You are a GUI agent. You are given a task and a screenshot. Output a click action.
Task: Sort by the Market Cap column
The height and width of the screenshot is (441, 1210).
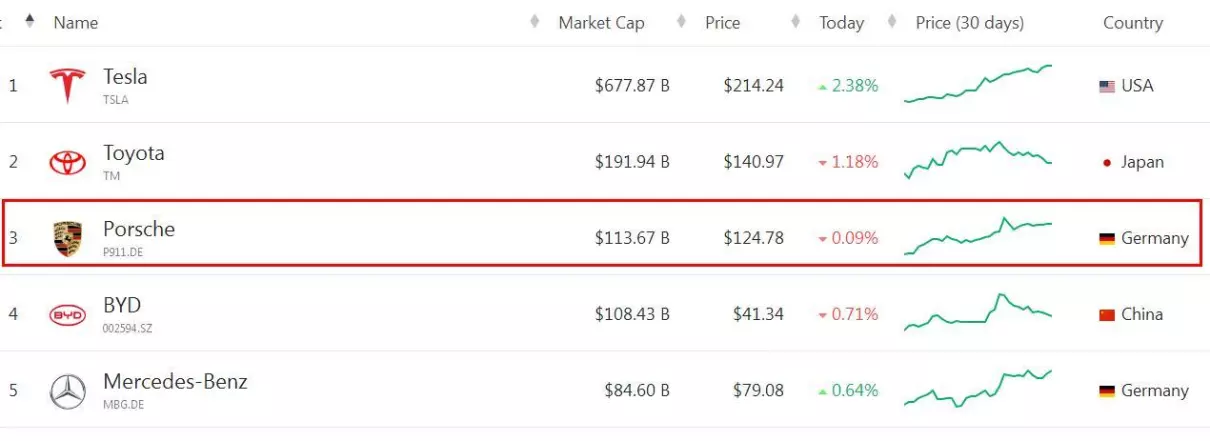(x=601, y=22)
